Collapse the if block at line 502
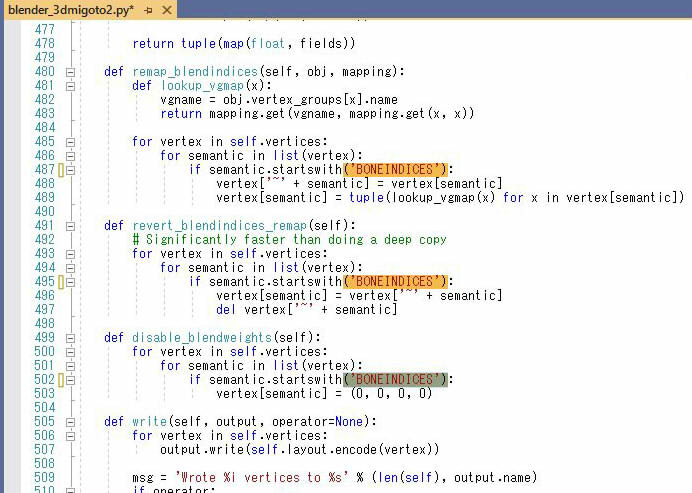 click(70, 380)
